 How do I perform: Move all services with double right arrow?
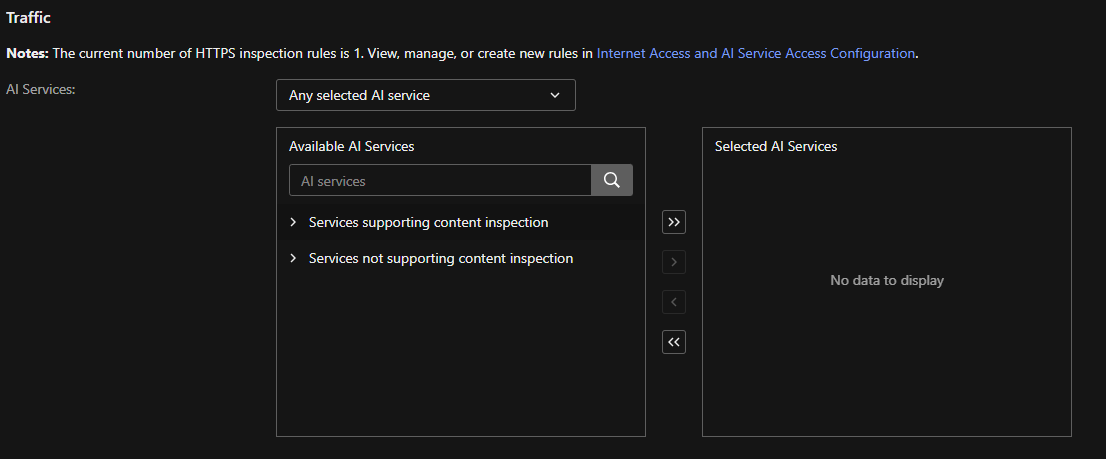(674, 222)
